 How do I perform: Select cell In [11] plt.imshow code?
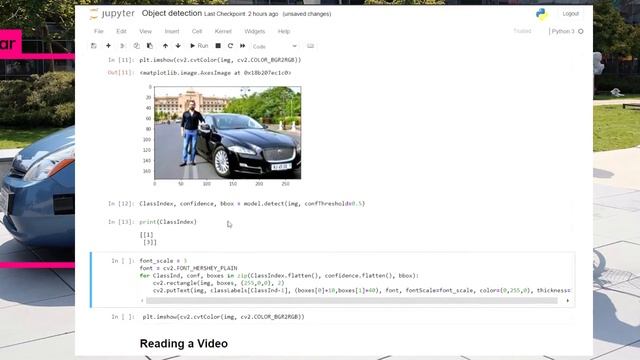click(220, 60)
